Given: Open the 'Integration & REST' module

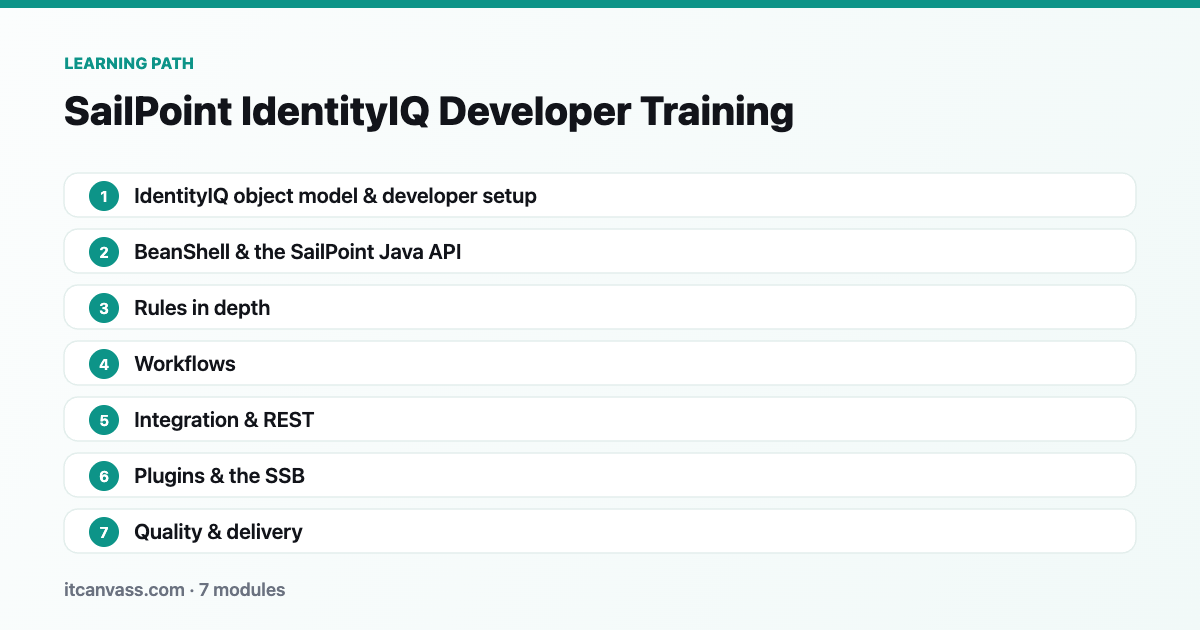Looking at the screenshot, I should (600, 419).
